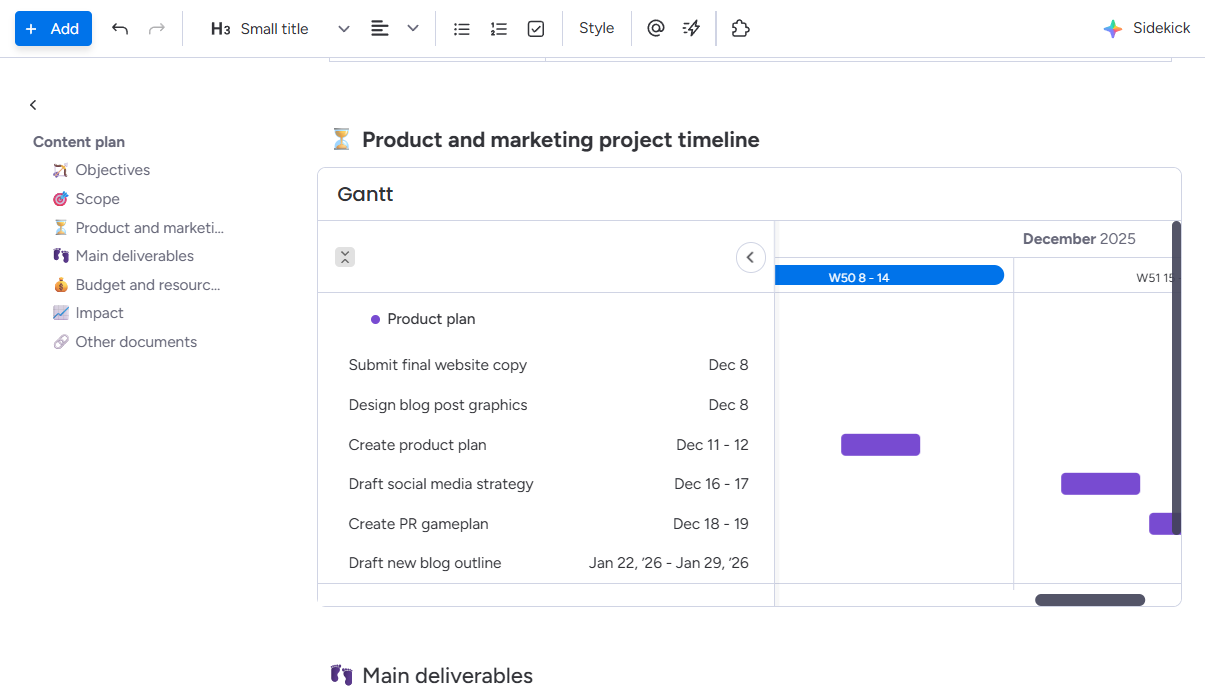
Task: Click the Create product plan Gantt bar
Action: point(880,445)
